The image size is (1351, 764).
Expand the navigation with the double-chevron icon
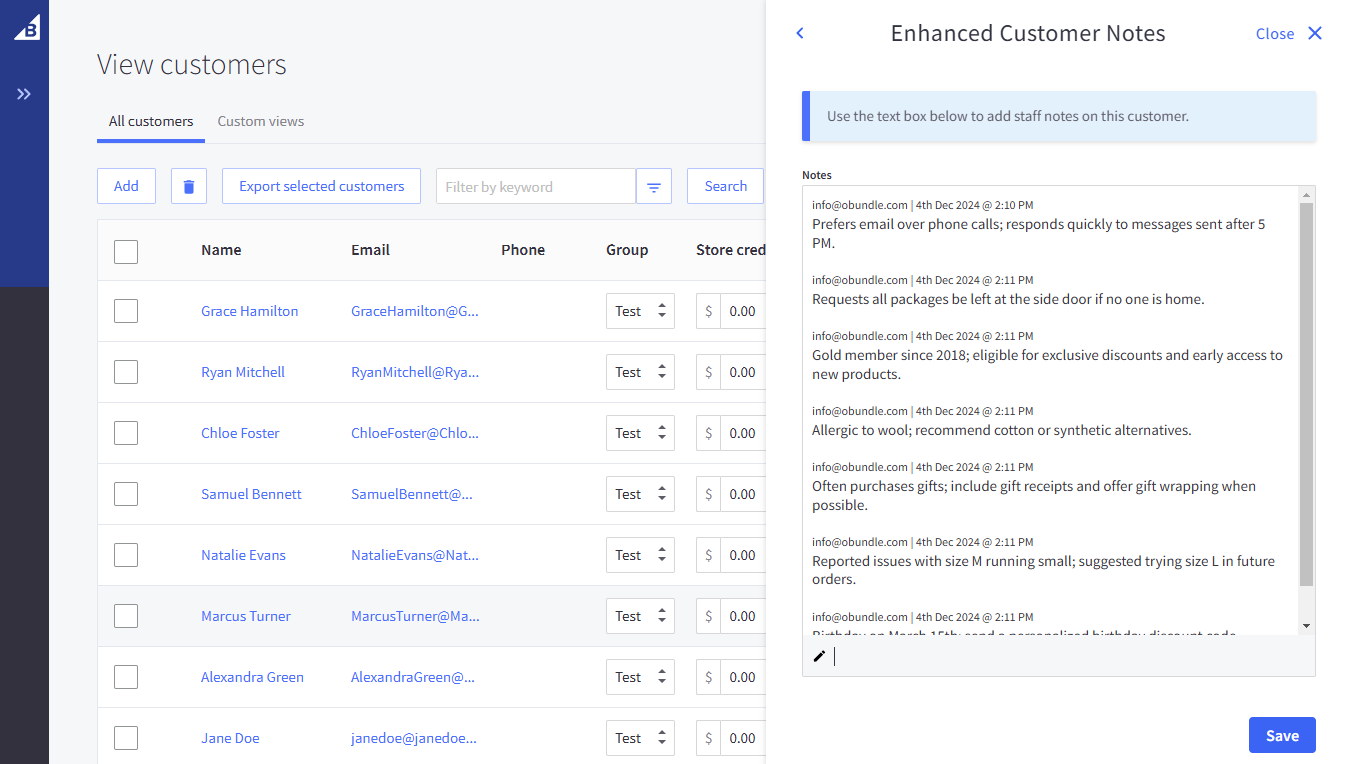(24, 93)
